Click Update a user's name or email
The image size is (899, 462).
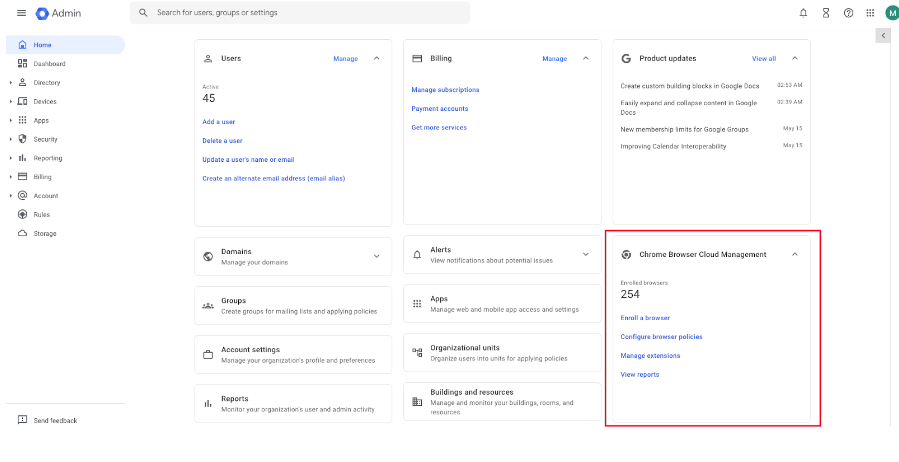(x=248, y=160)
